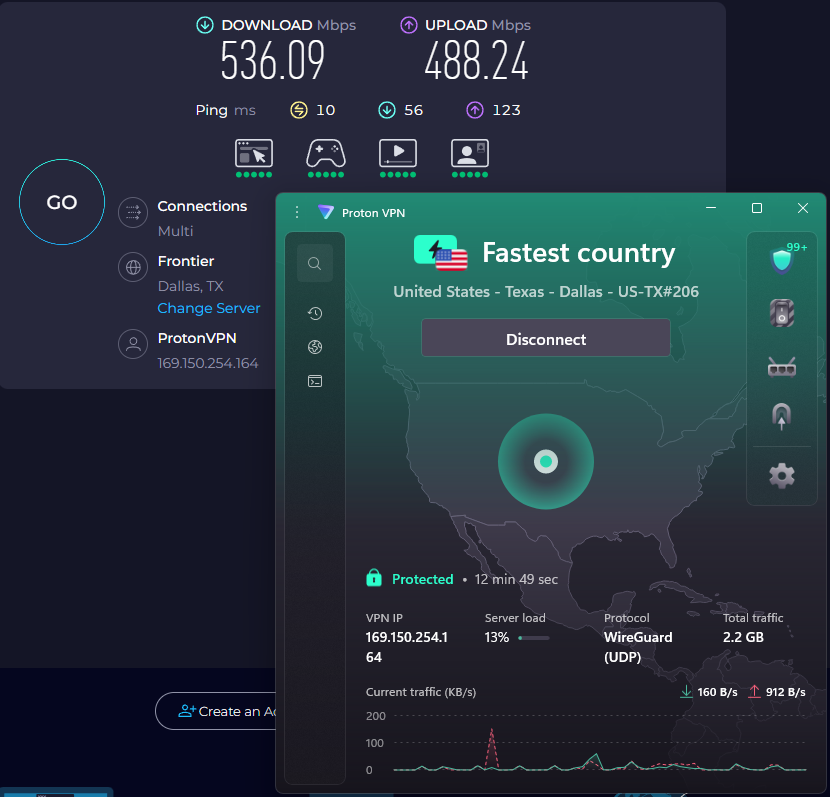Start a new speed test with GO
Viewport: 830px width, 797px height.
(x=61, y=201)
